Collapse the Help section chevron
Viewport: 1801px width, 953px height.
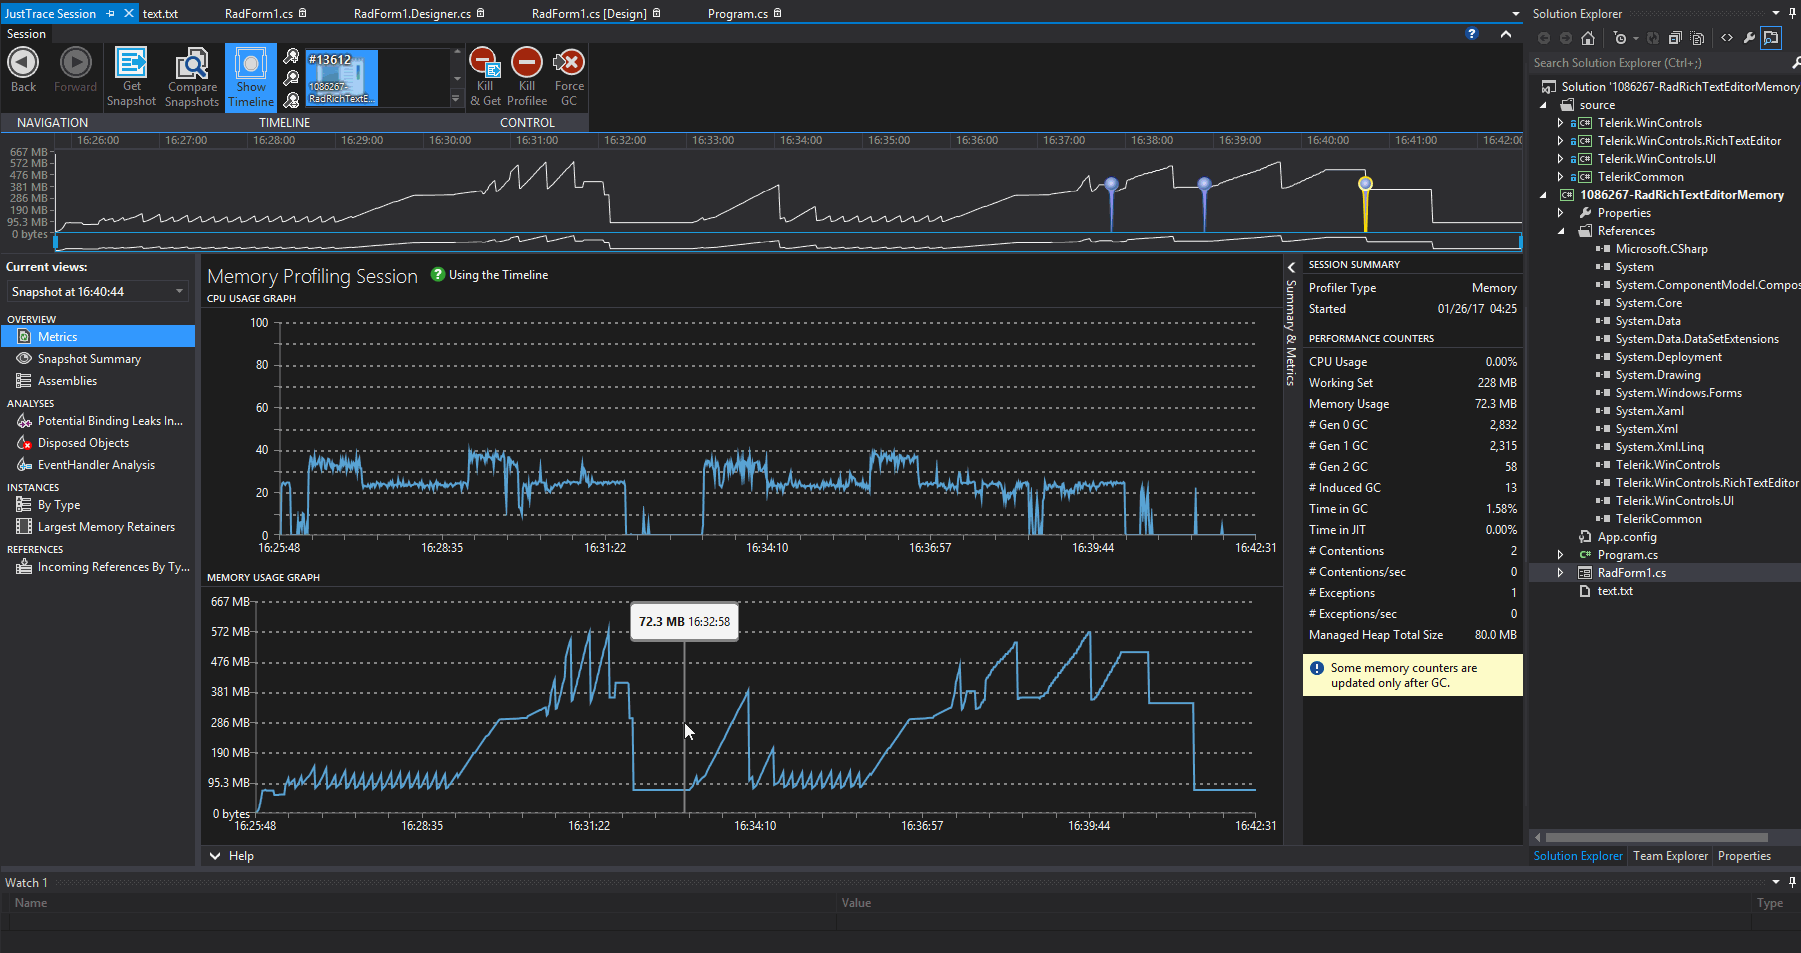click(x=215, y=856)
